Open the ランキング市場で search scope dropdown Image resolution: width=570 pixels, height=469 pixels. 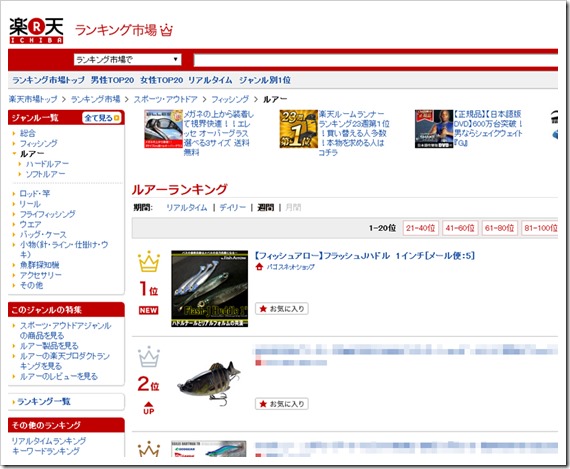coord(127,60)
